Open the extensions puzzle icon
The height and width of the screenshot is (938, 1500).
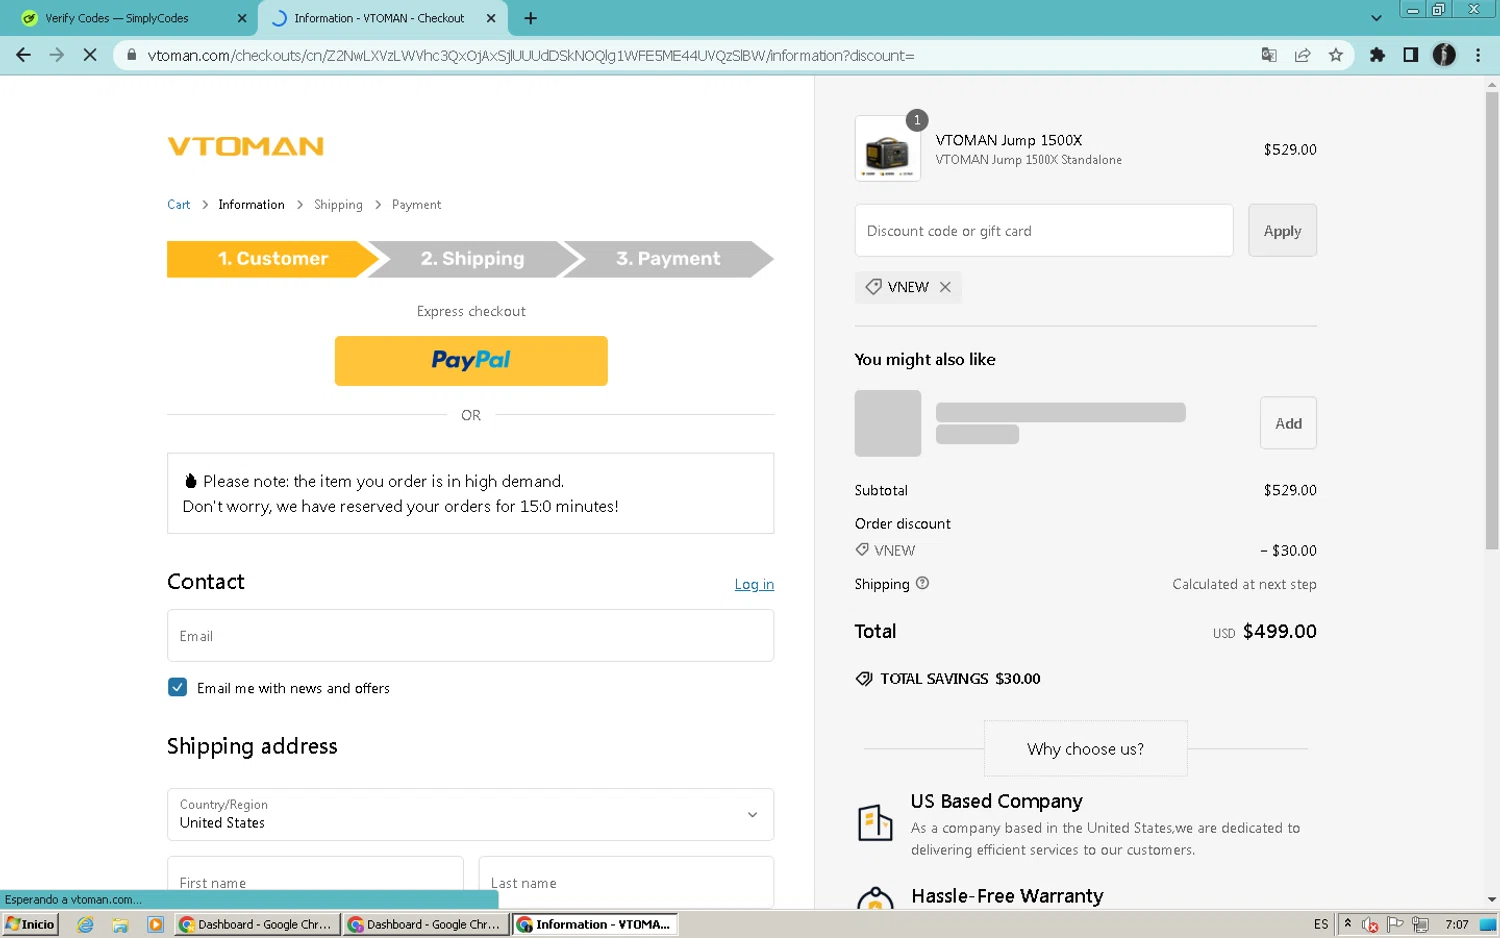click(x=1377, y=55)
